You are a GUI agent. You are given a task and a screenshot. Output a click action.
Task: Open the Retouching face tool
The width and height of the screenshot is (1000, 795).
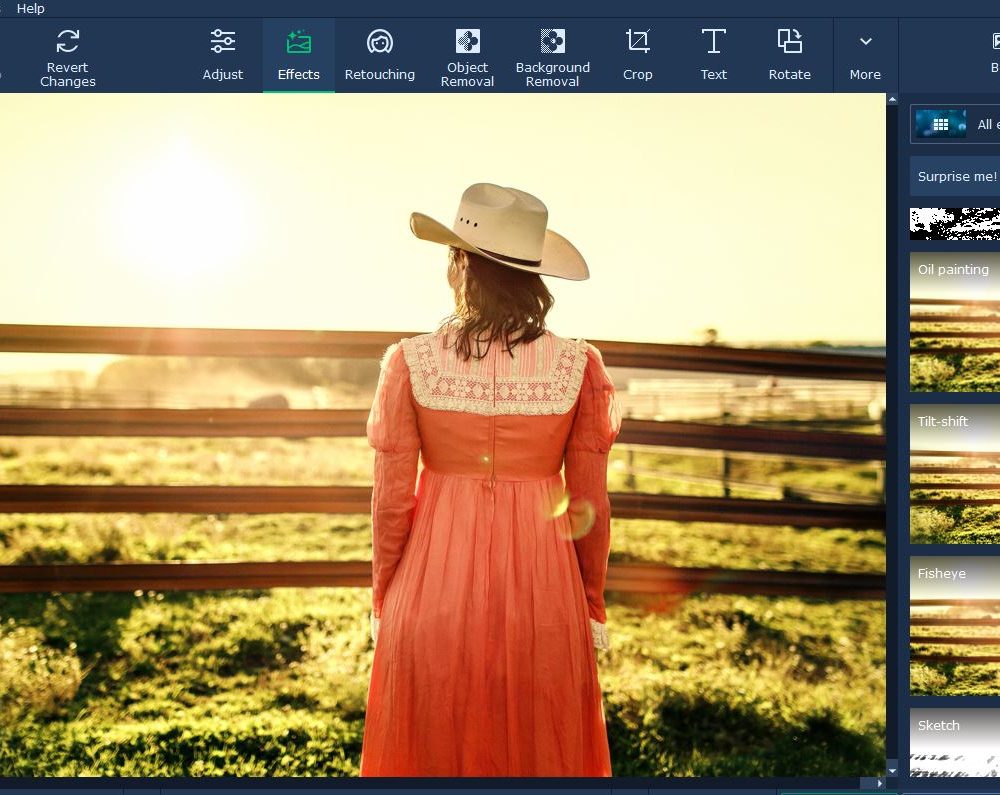pos(379,42)
